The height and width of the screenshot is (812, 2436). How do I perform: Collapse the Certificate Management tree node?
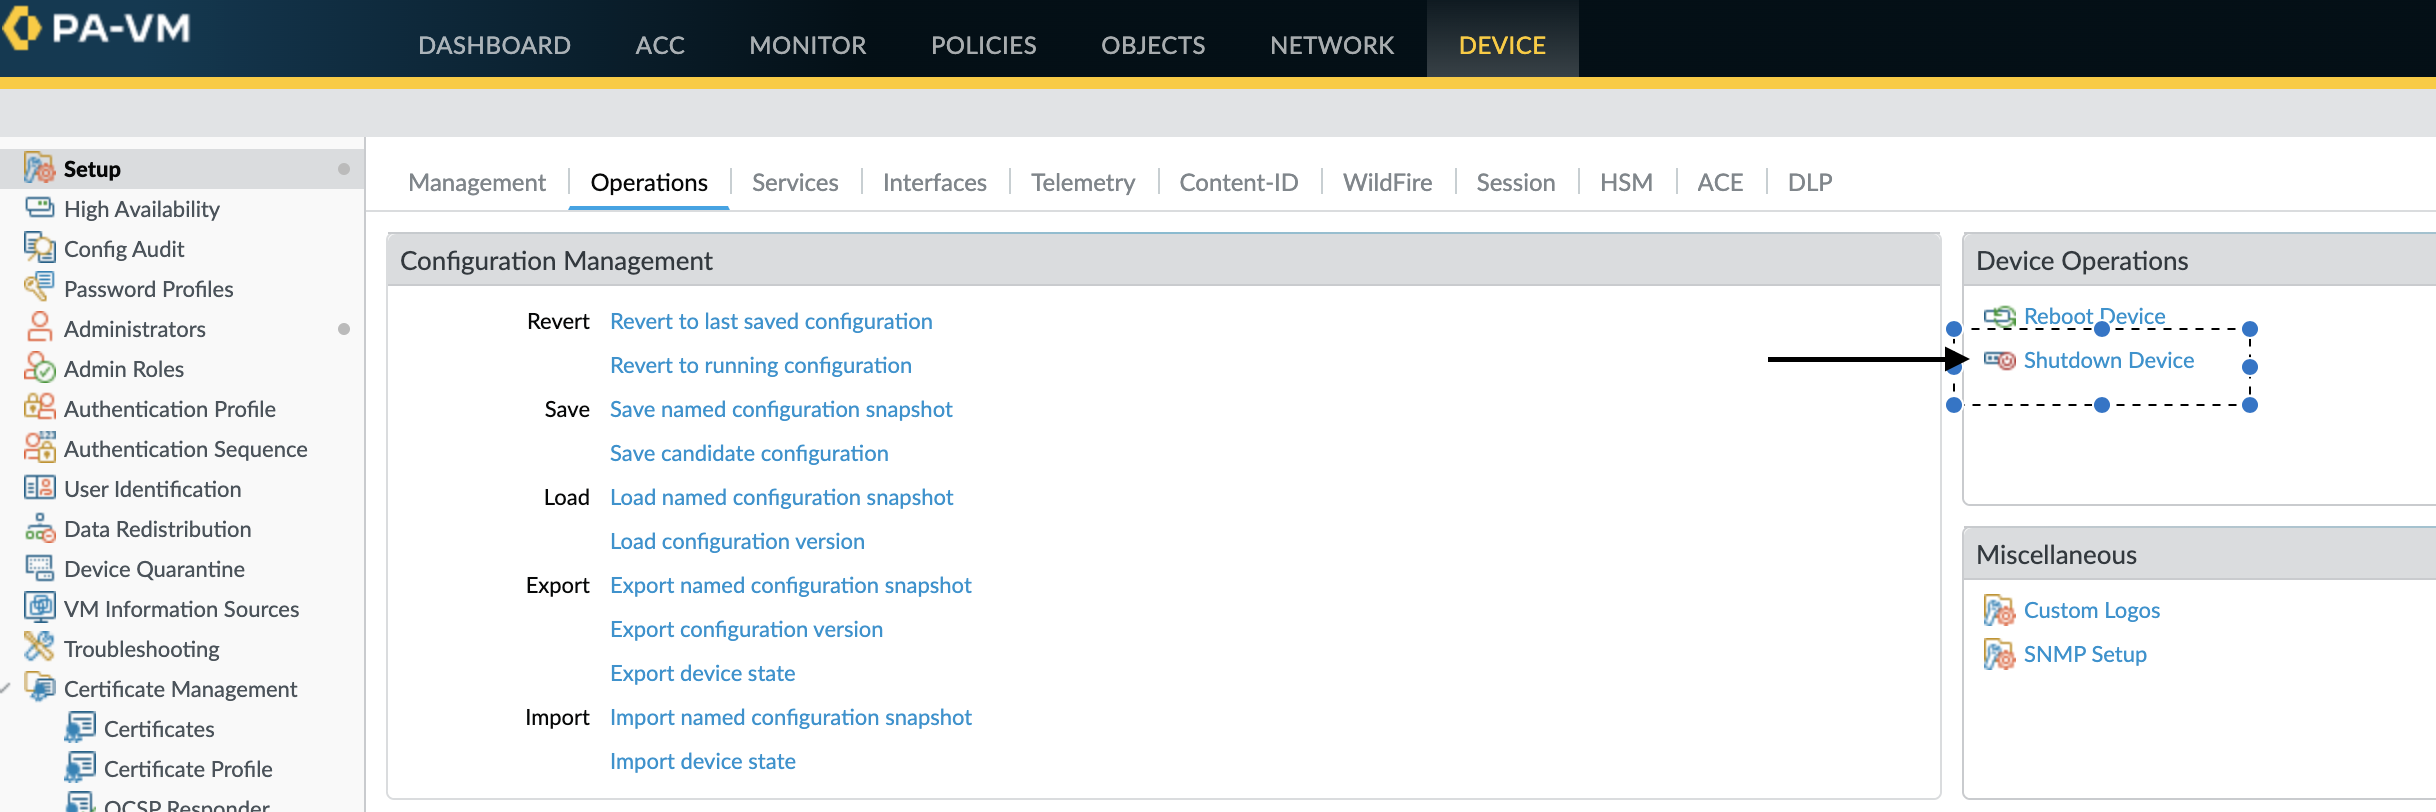click(x=6, y=689)
